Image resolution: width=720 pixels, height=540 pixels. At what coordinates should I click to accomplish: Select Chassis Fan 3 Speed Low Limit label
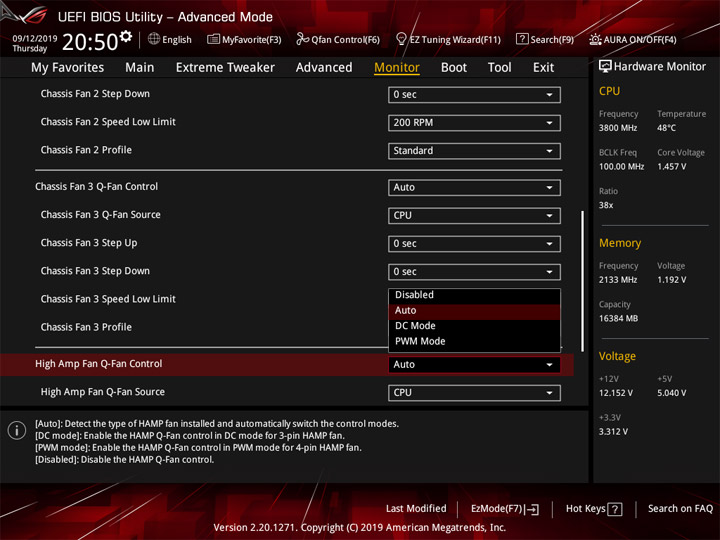tap(108, 299)
